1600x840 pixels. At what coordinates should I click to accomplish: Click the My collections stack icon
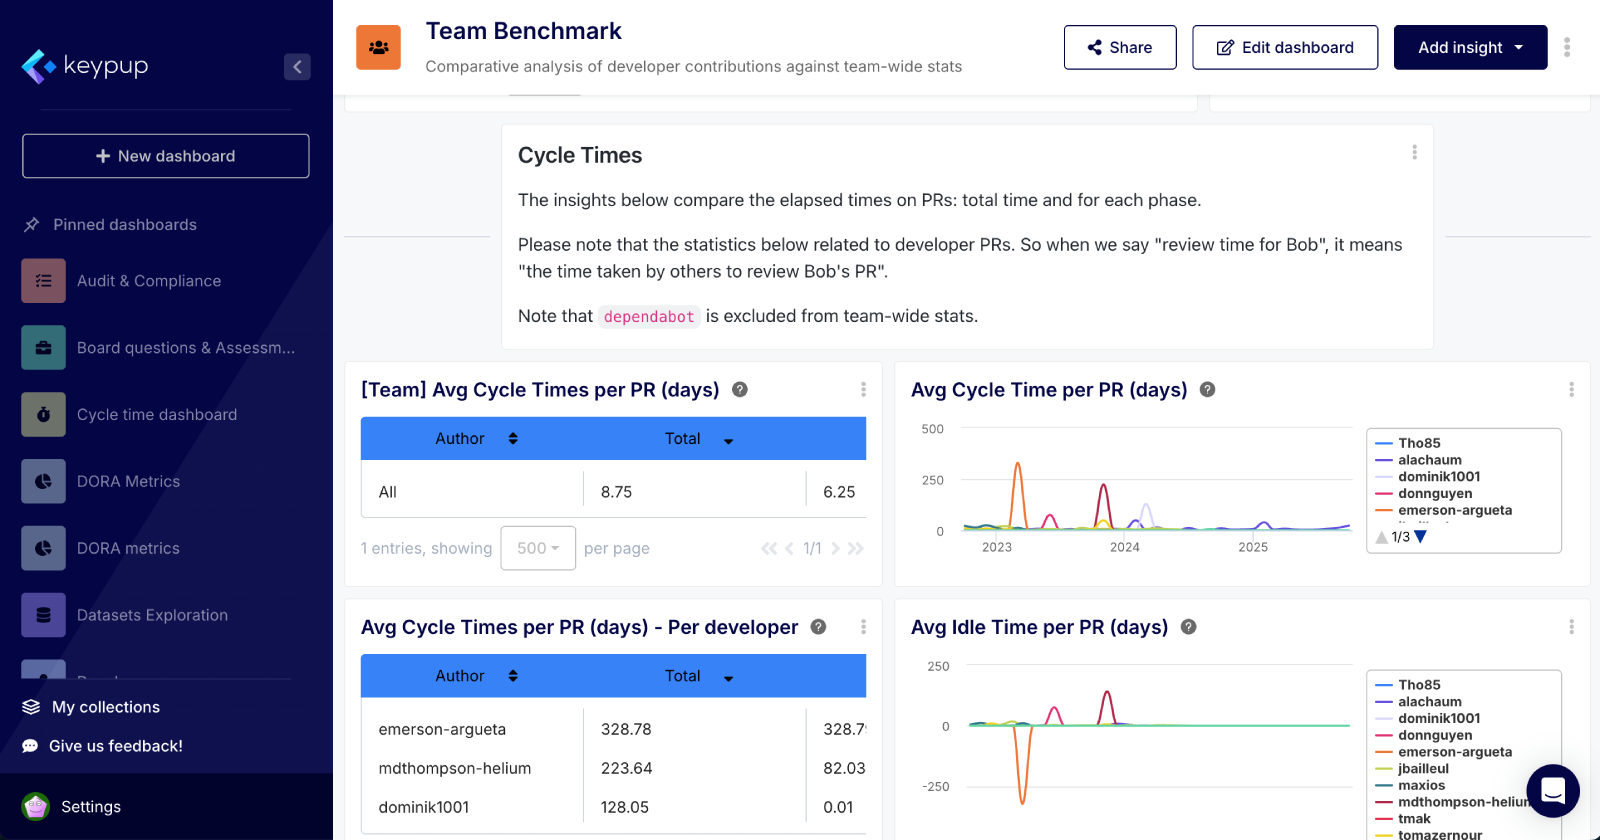(31, 707)
